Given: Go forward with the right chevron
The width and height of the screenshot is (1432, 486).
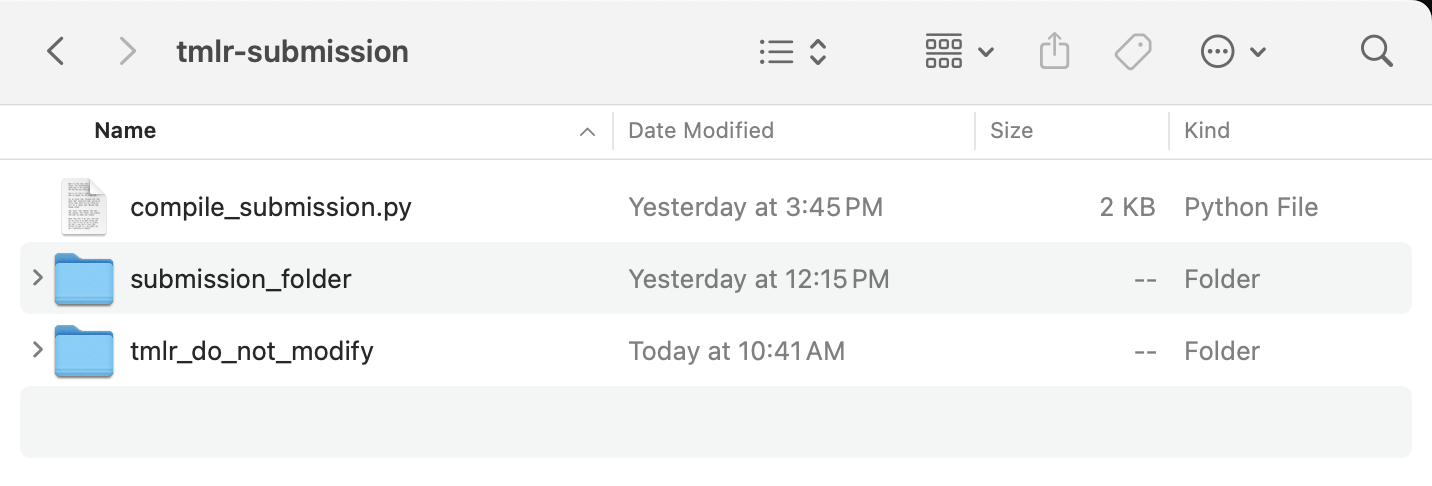Looking at the screenshot, I should point(127,51).
